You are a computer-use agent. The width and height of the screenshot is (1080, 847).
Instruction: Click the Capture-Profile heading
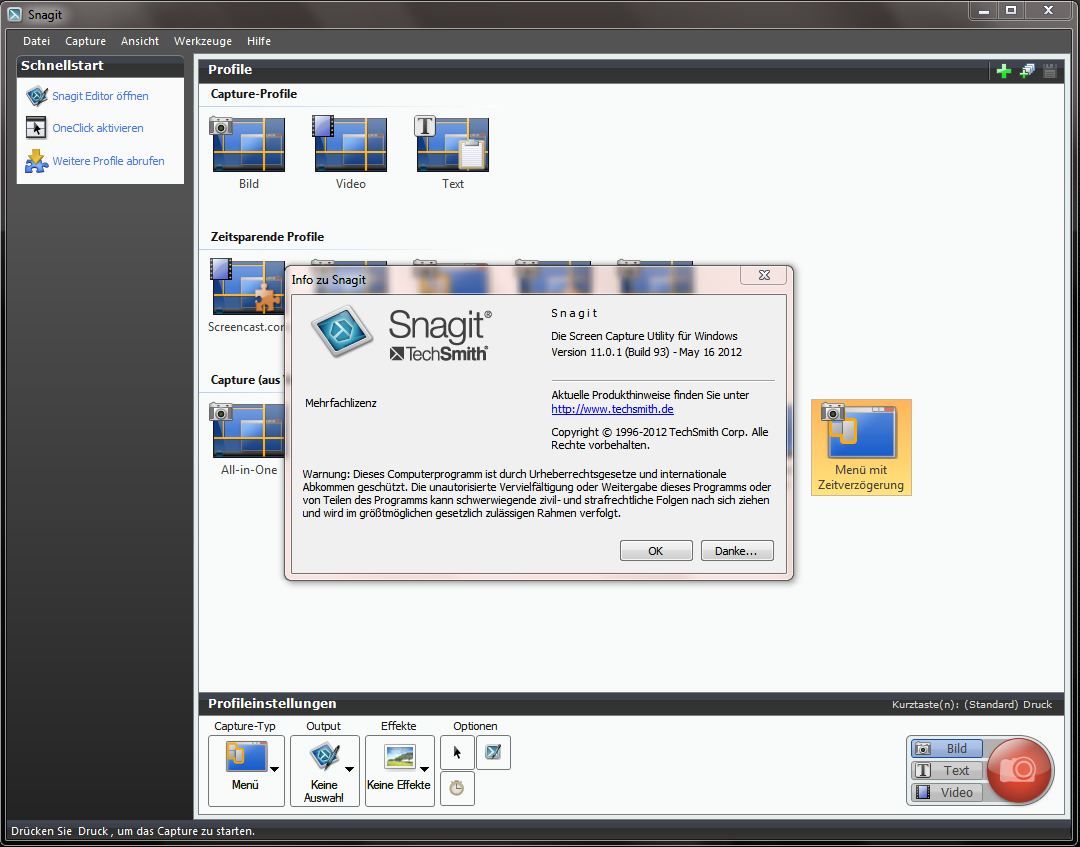[253, 94]
